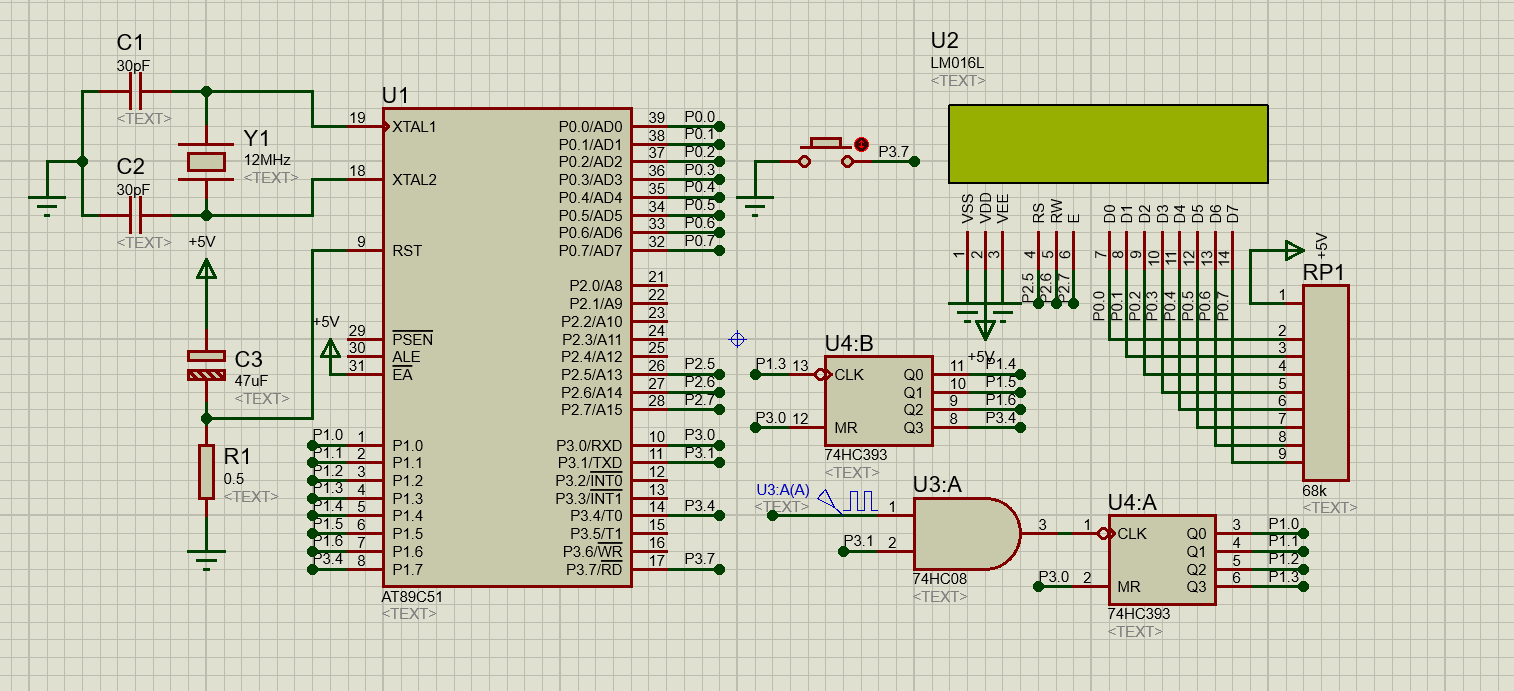
Task: Click the push button switch symbol
Action: 828,151
